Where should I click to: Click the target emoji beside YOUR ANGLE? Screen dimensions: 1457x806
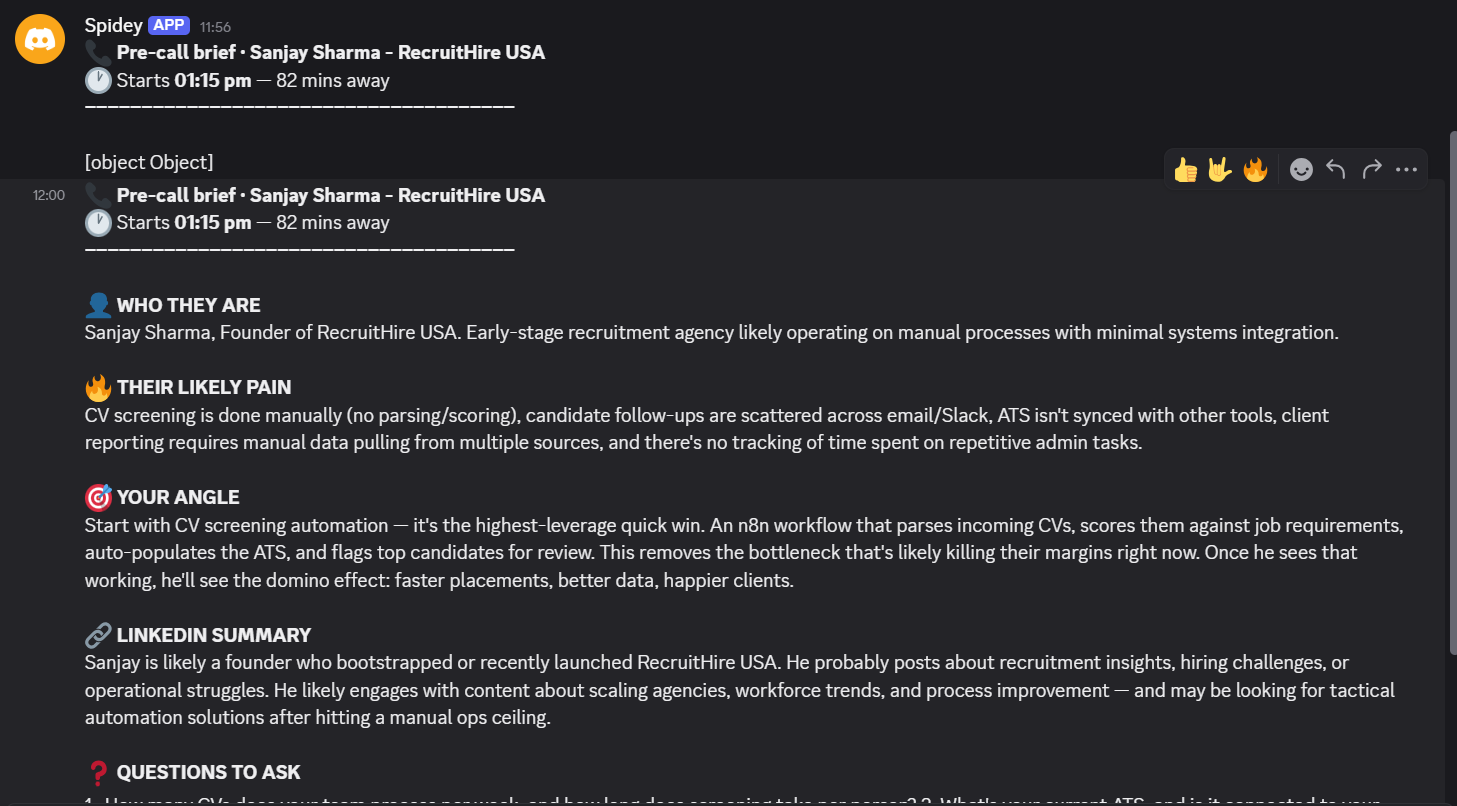pyautogui.click(x=98, y=497)
